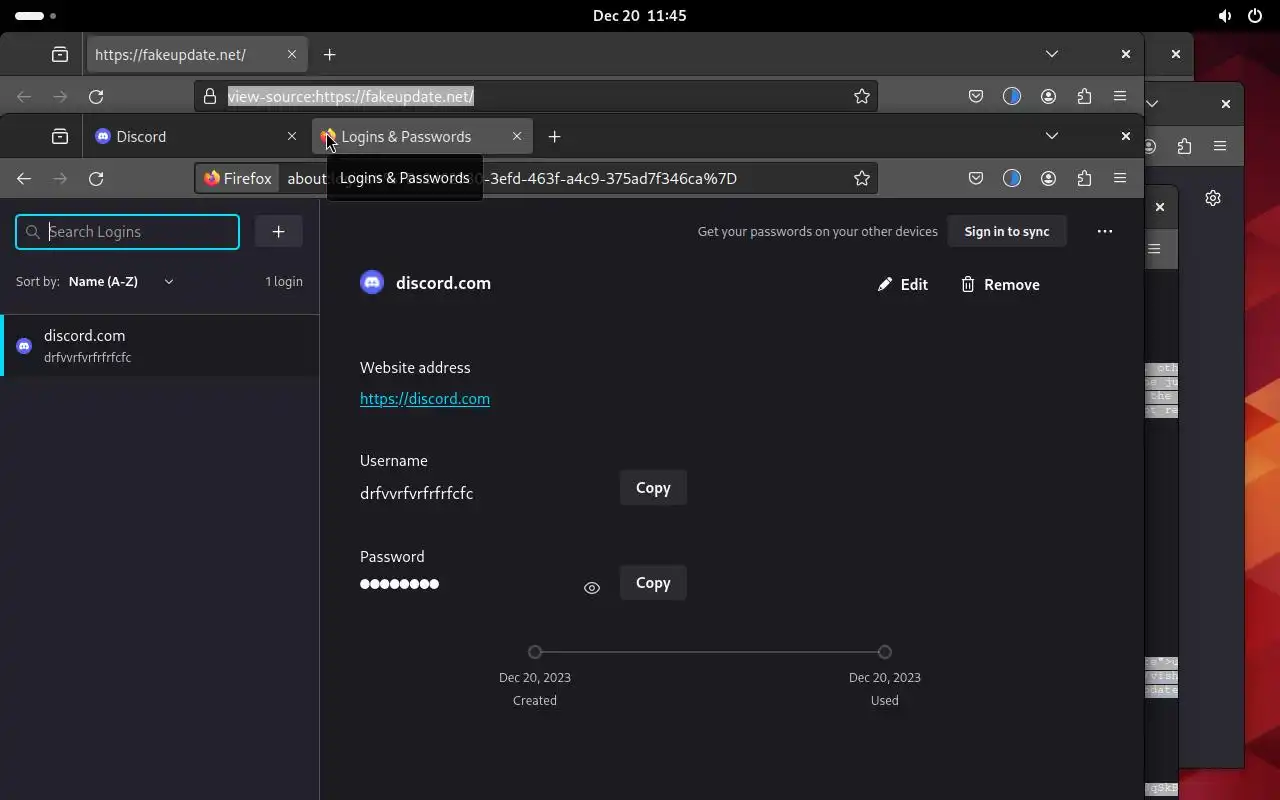Viewport: 1280px width, 800px height.
Task: Reload the fakeupdate.net view-source page
Action: [x=96, y=96]
